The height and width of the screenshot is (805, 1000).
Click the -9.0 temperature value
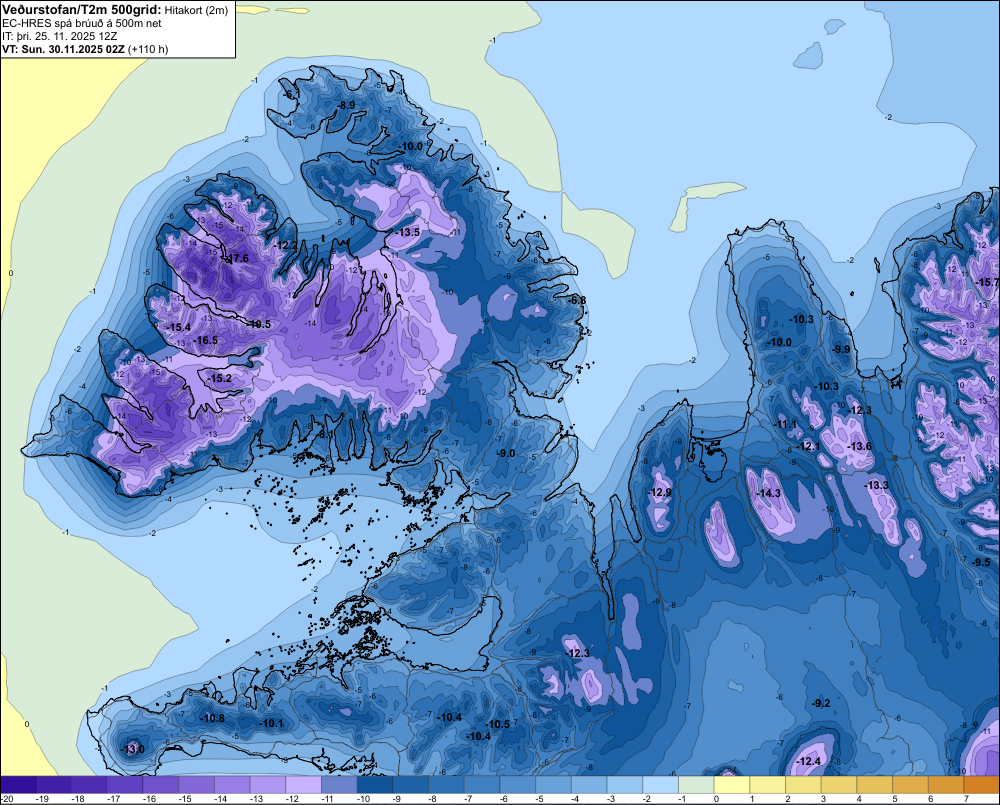tap(506, 453)
